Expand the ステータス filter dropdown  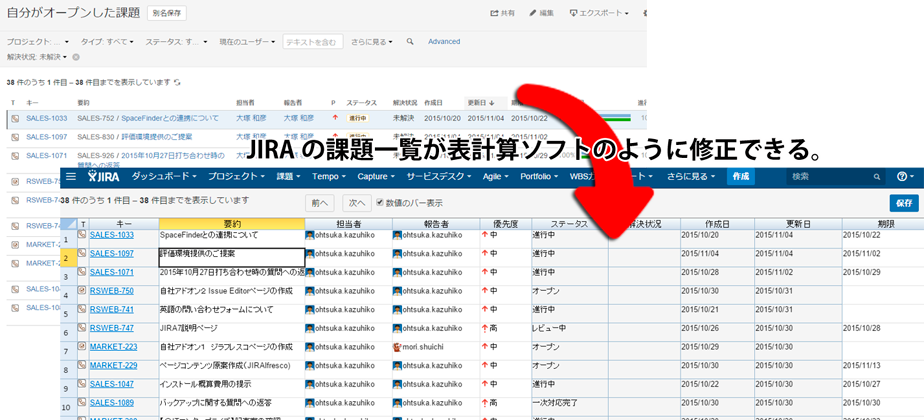(176, 42)
